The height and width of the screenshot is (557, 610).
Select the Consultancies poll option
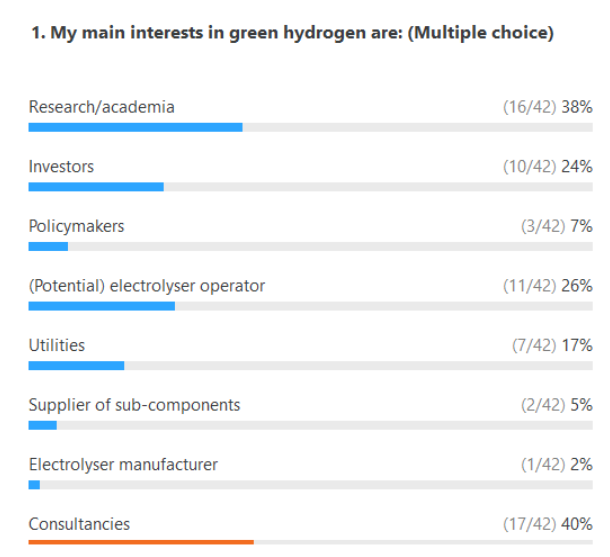pyautogui.click(x=79, y=524)
